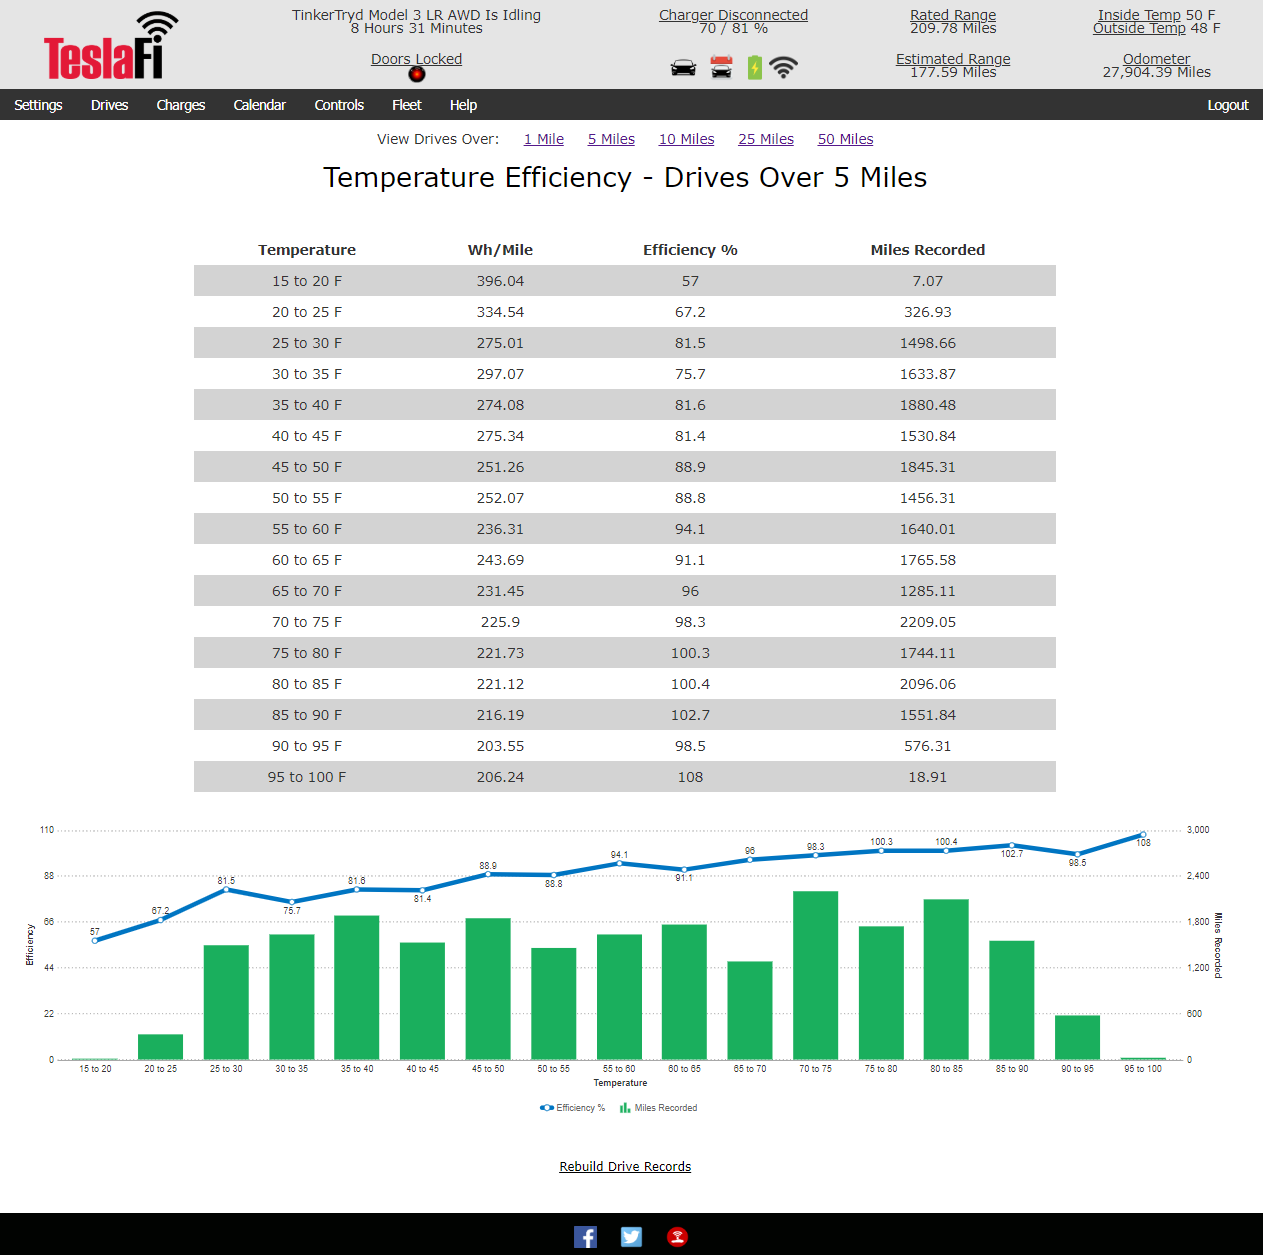Select the 95 to 100 F row label
The width and height of the screenshot is (1263, 1255).
point(307,777)
